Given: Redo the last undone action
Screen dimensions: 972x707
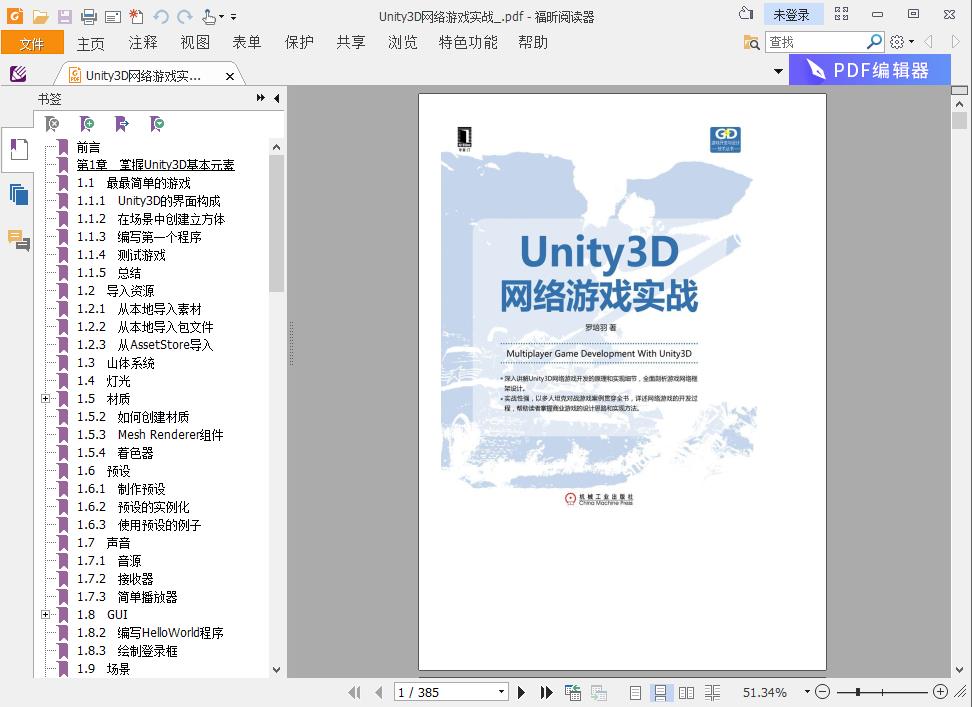Looking at the screenshot, I should (x=184, y=17).
